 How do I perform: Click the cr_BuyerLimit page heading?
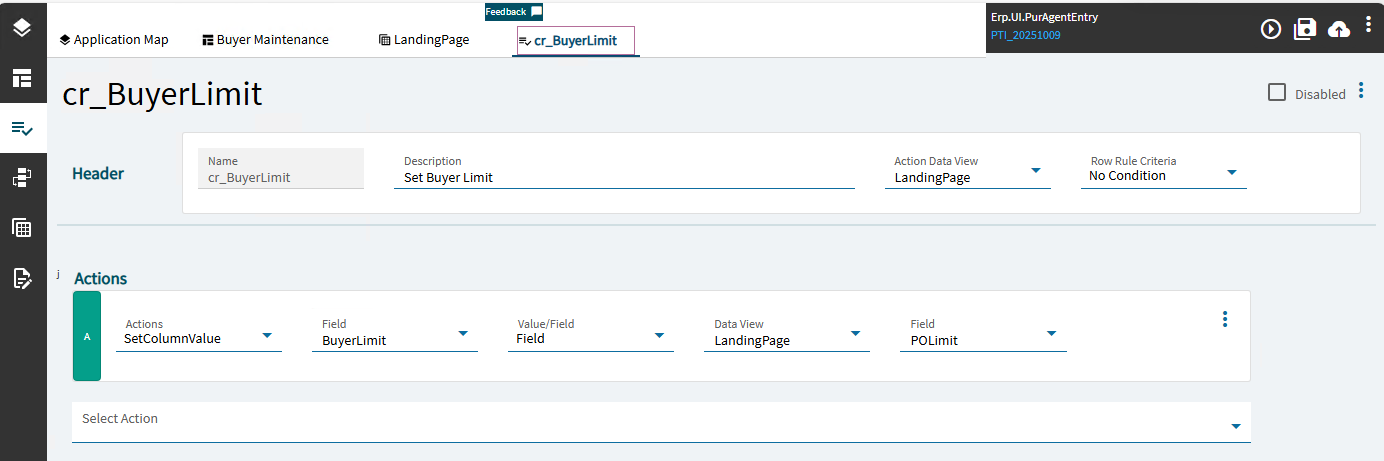[162, 93]
